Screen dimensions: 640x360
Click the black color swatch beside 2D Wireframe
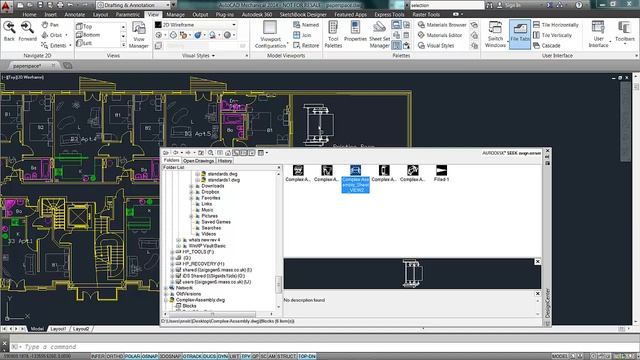click(x=158, y=25)
